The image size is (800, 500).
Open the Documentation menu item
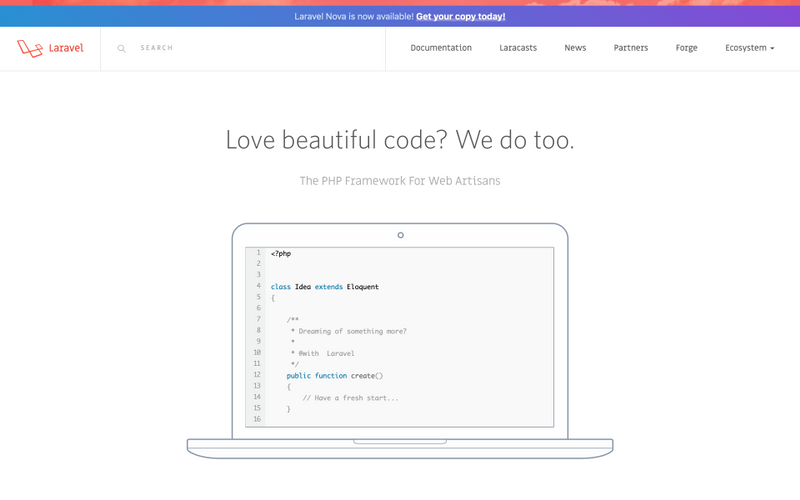[x=441, y=48]
